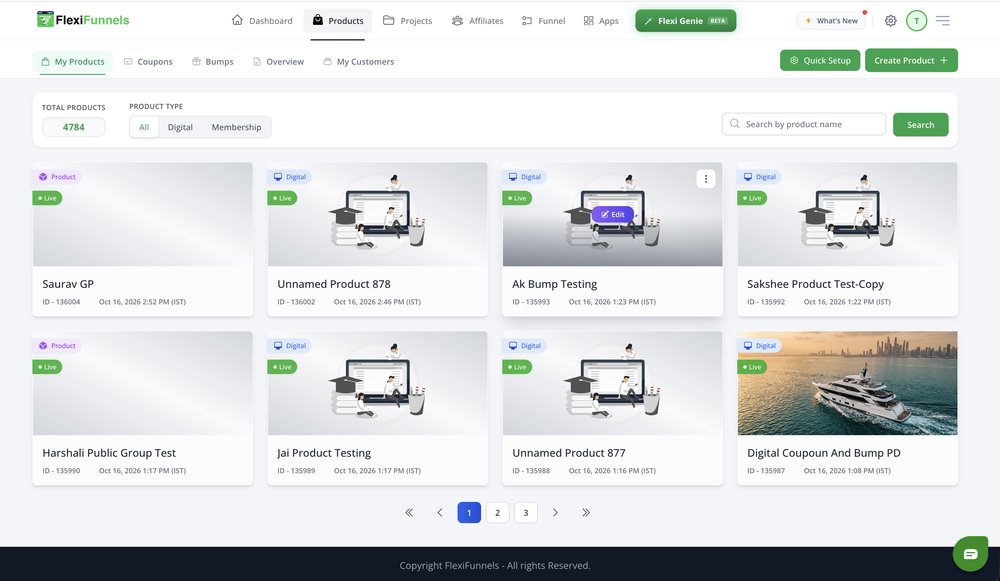Click the Unnamed Product 878 title
Screen dimensions: 1000x581
tap(334, 284)
